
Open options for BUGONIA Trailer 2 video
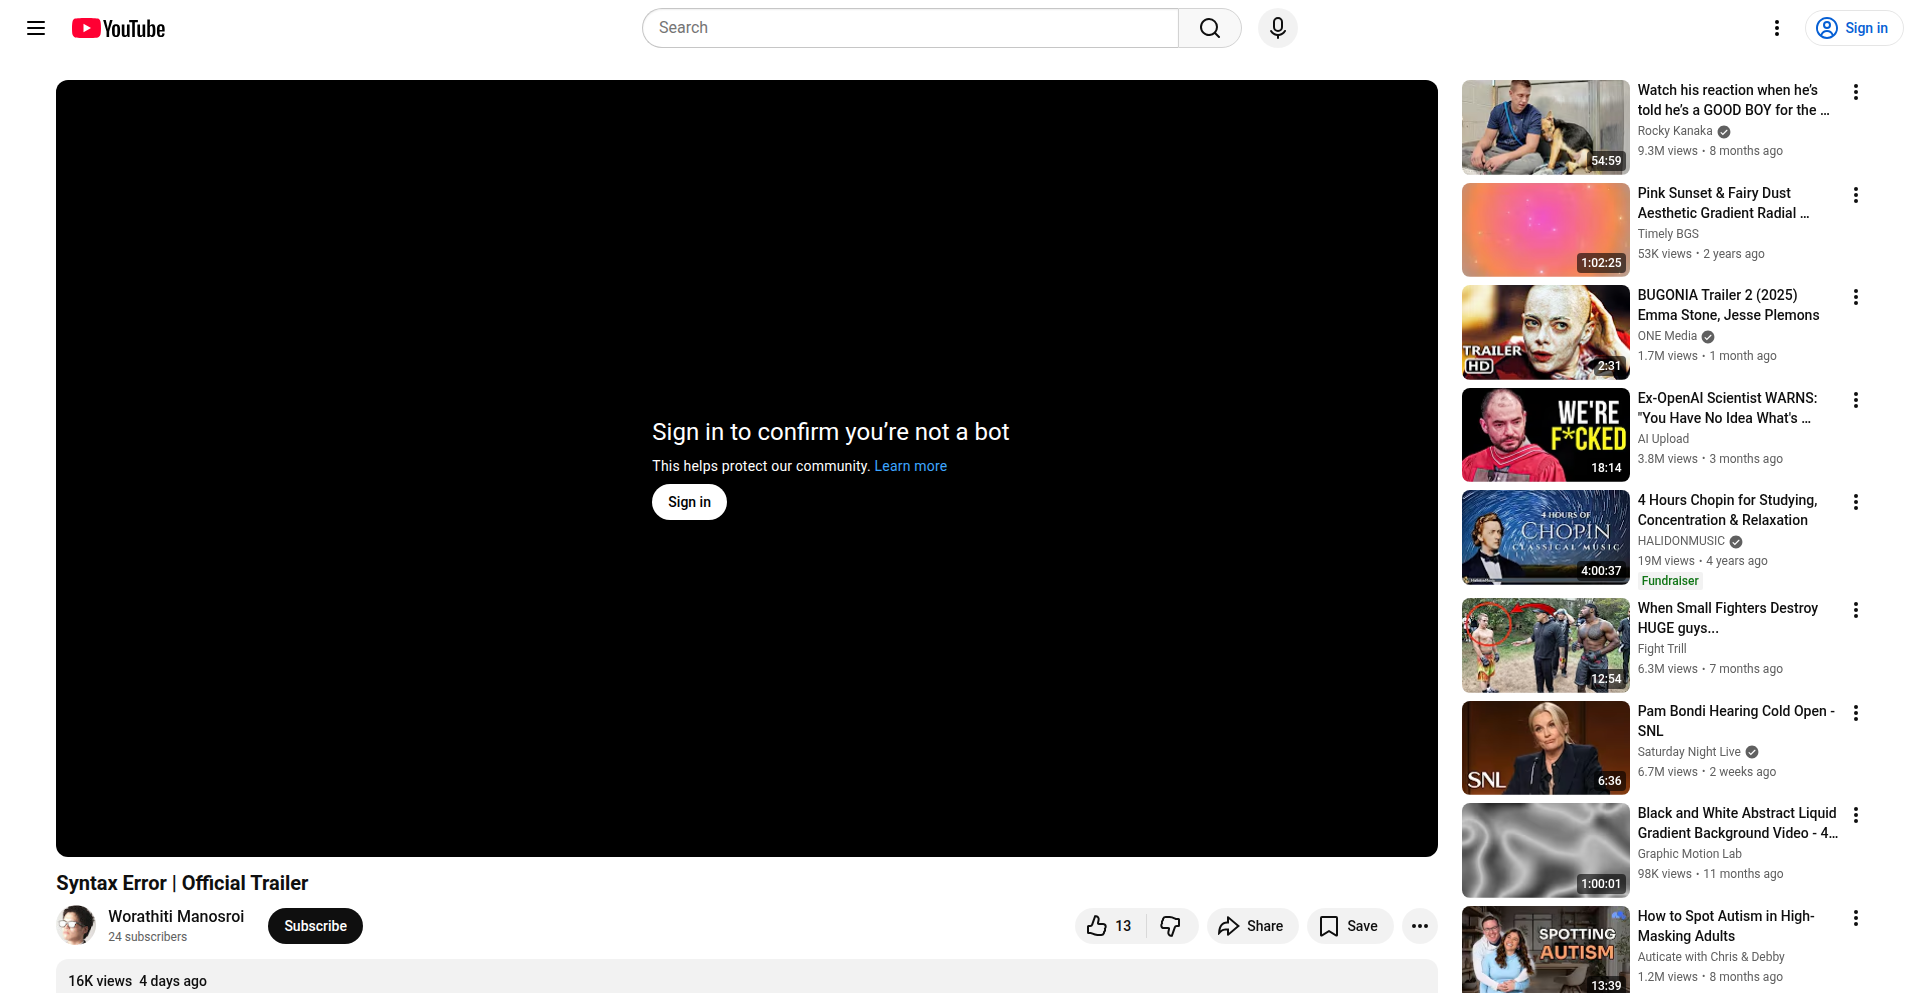[1856, 297]
